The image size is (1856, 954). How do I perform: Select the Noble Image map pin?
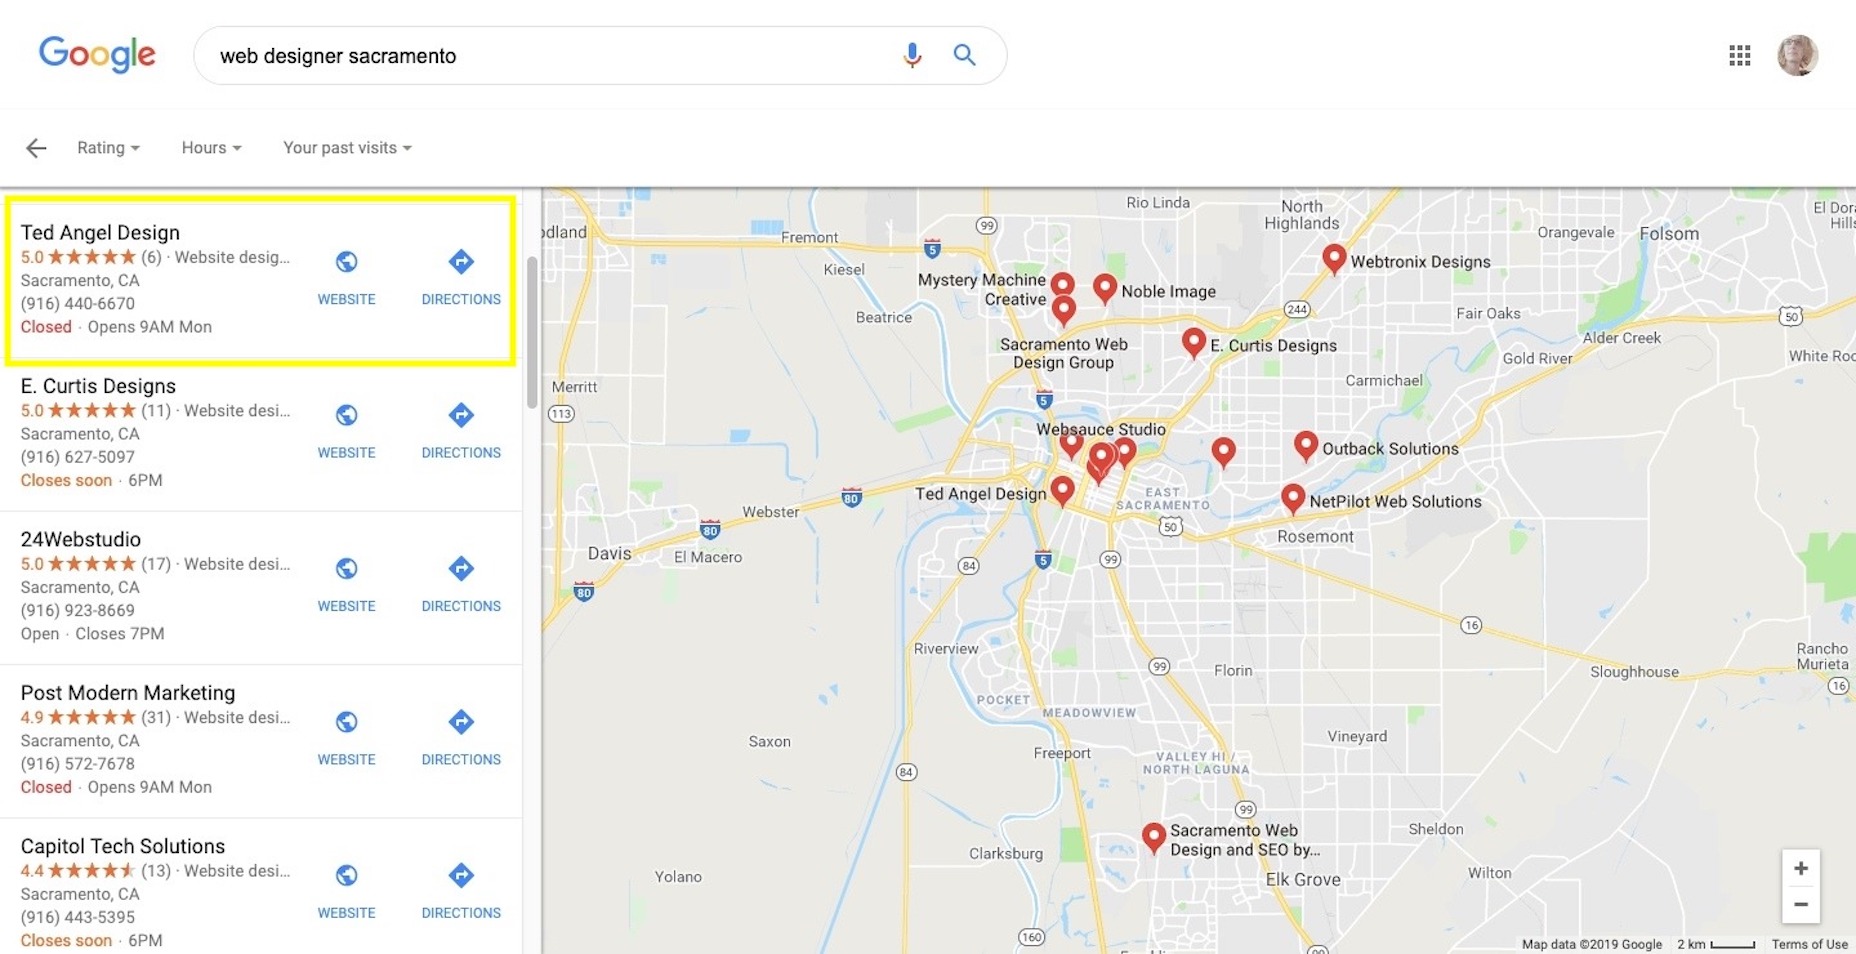(x=1104, y=289)
